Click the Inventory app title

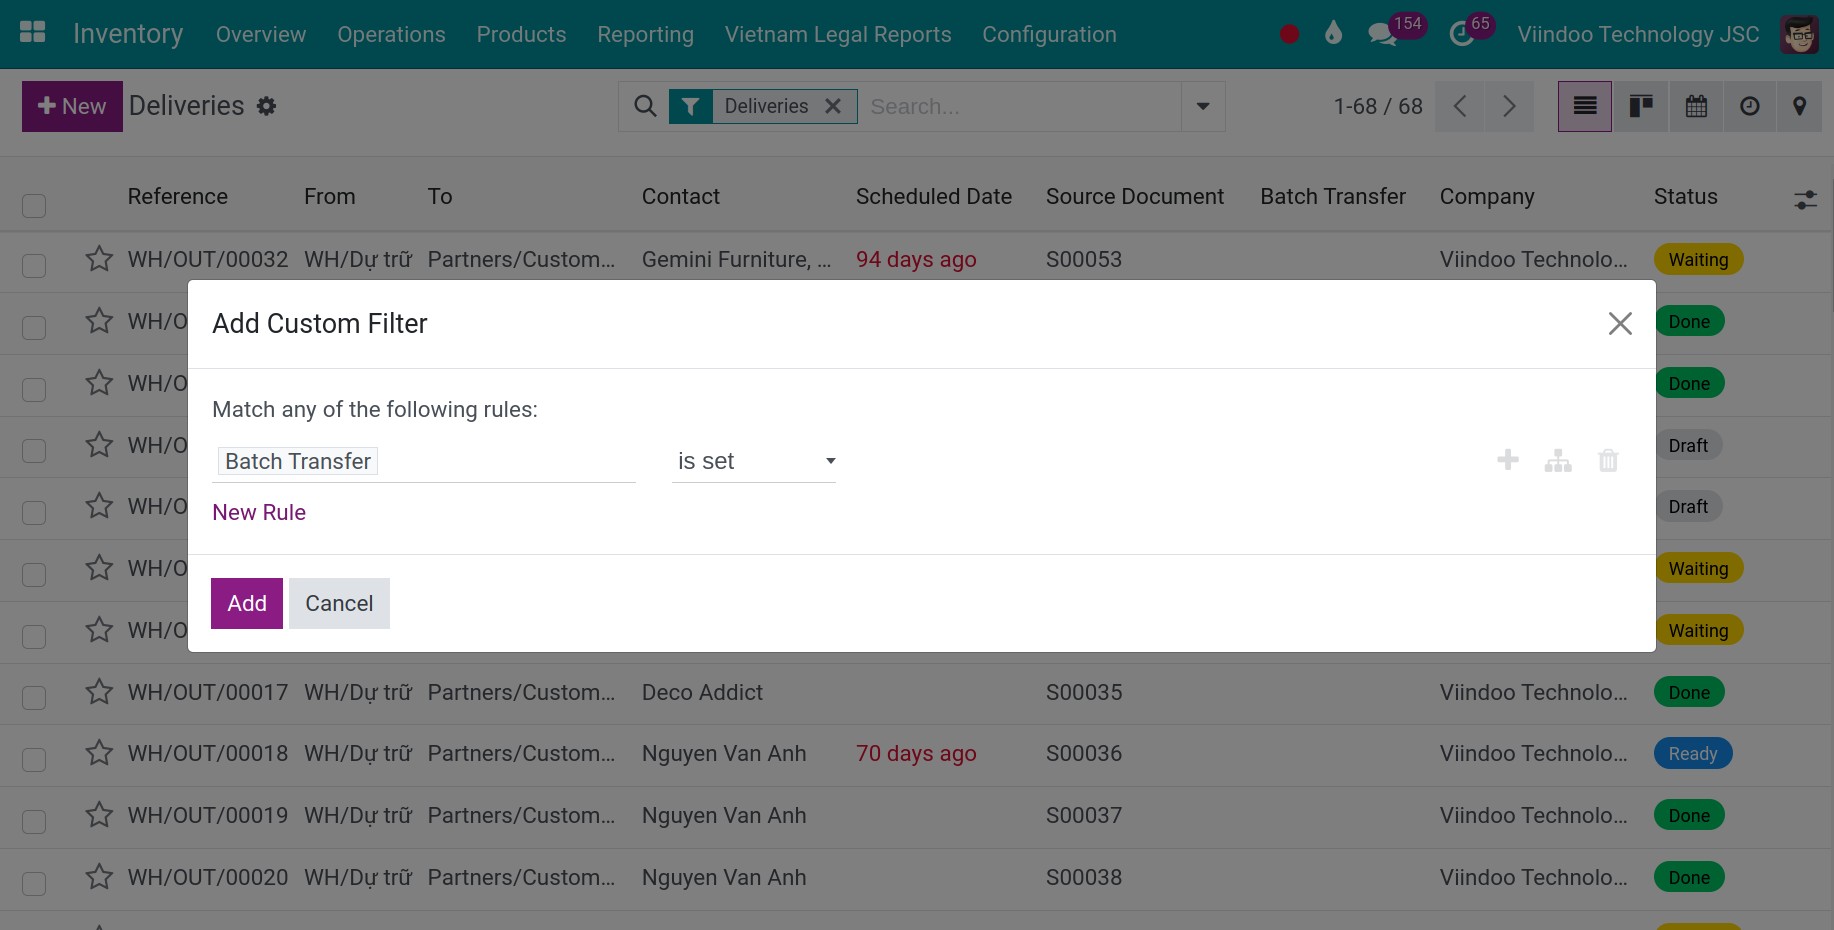128,34
